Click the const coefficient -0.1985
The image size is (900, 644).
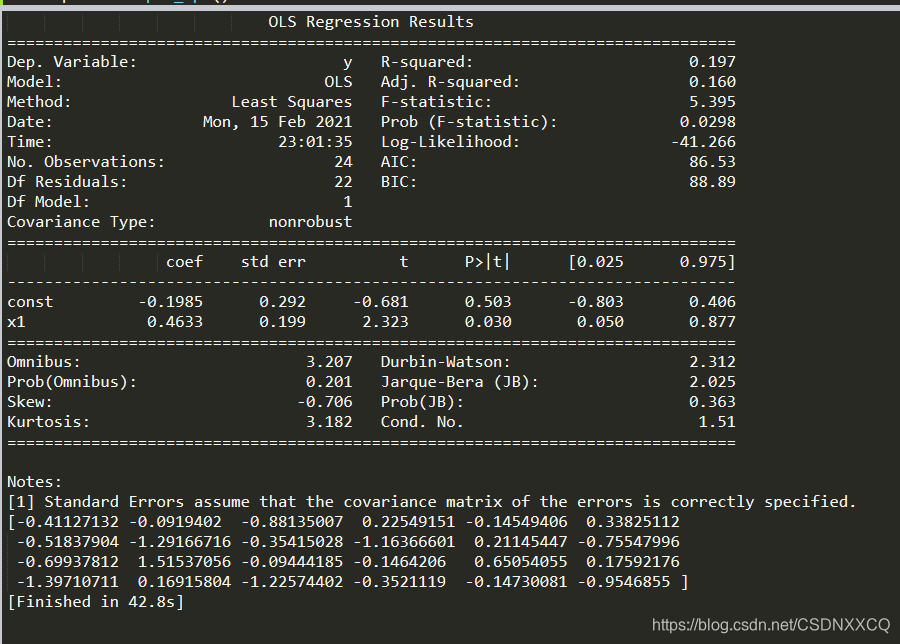[170, 302]
